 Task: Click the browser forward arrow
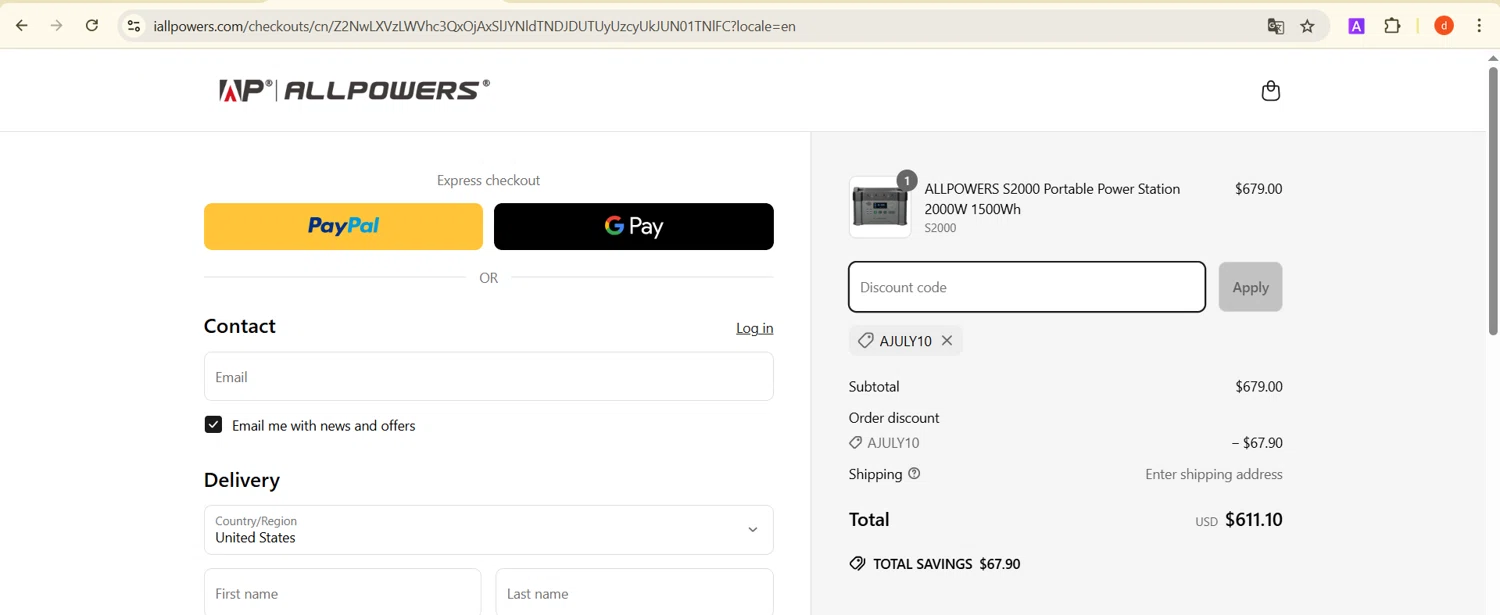click(57, 26)
